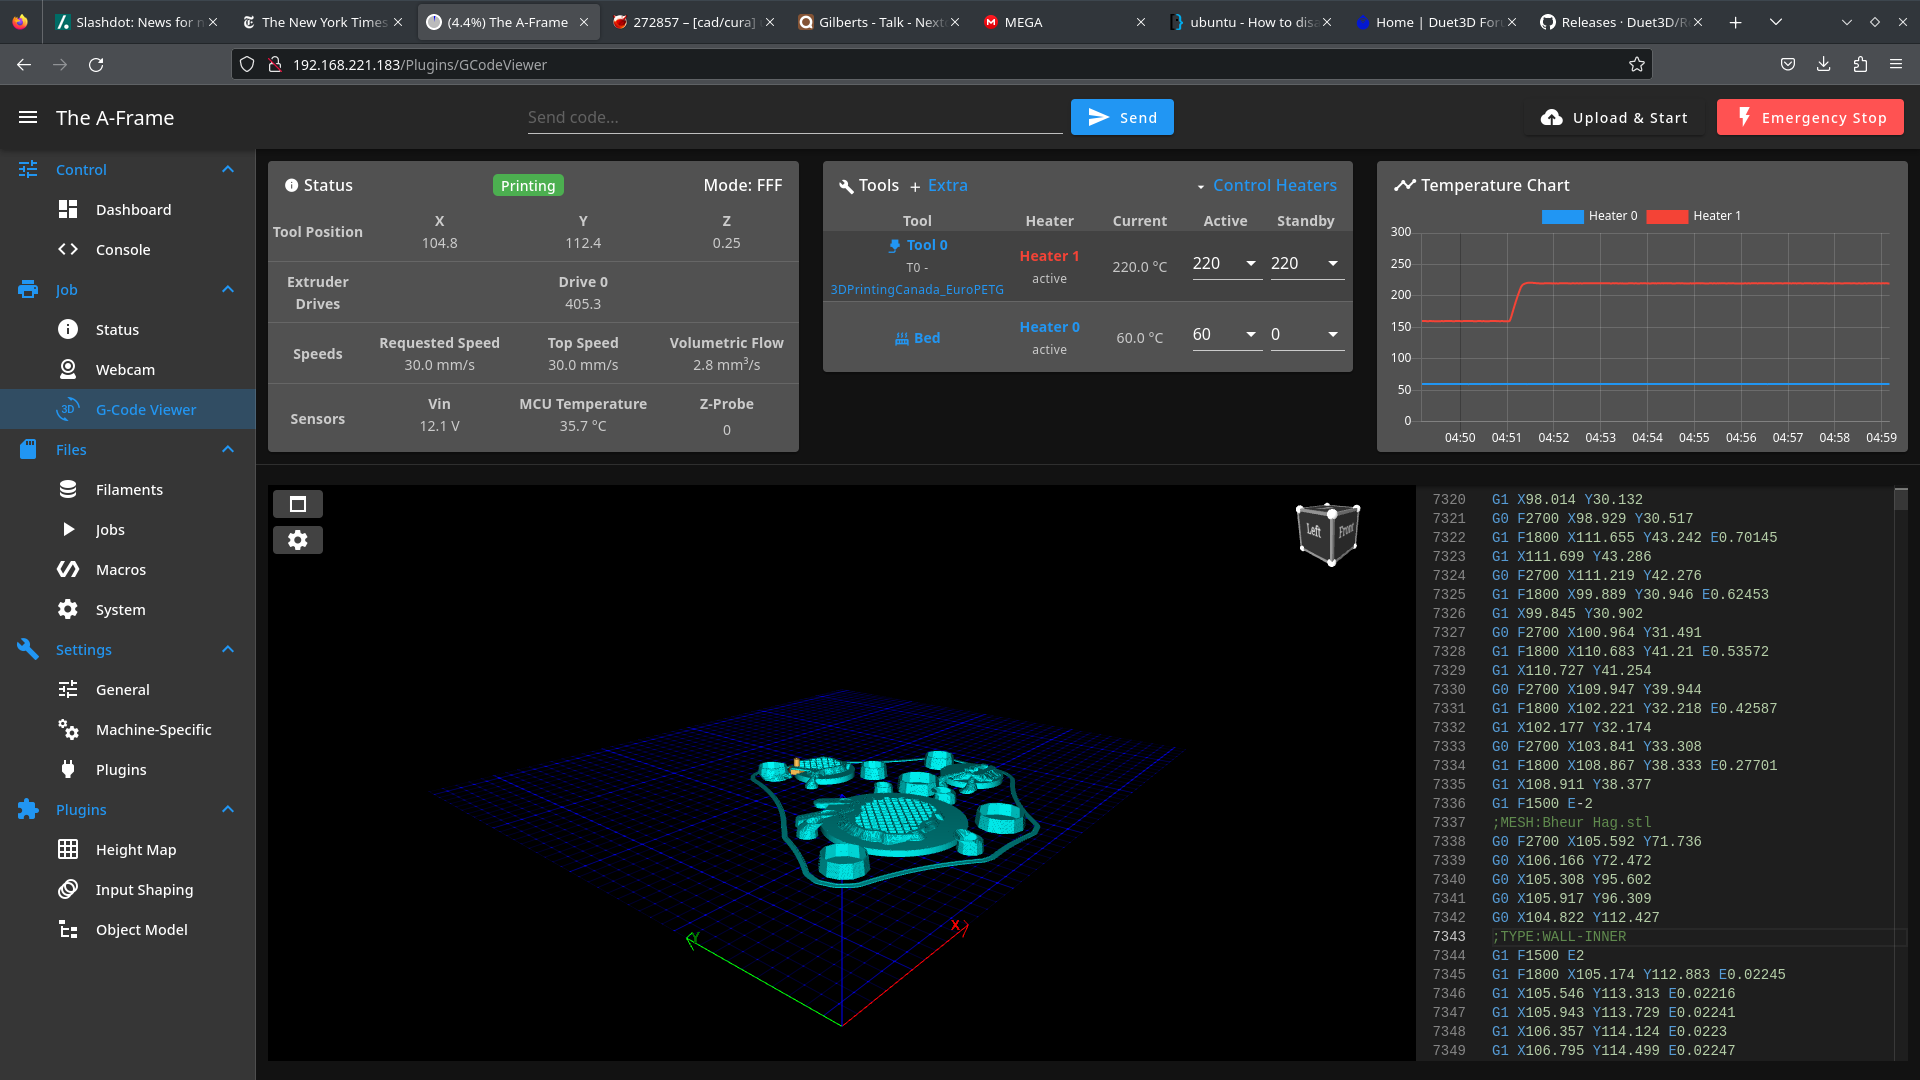Image resolution: width=1920 pixels, height=1080 pixels.
Task: Click the Object Model plugin icon
Action: pos(69,930)
